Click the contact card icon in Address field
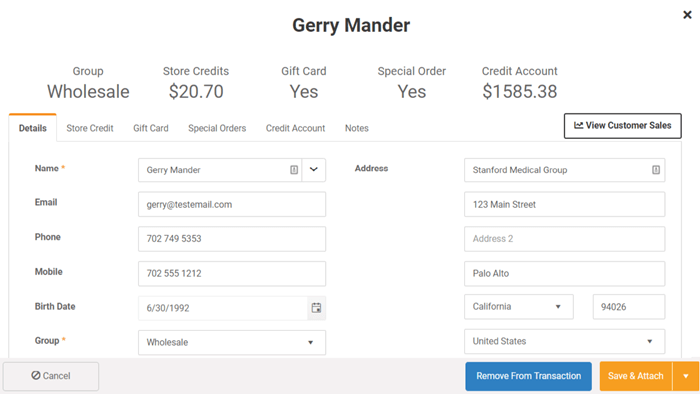This screenshot has height=394, width=700. 656,170
